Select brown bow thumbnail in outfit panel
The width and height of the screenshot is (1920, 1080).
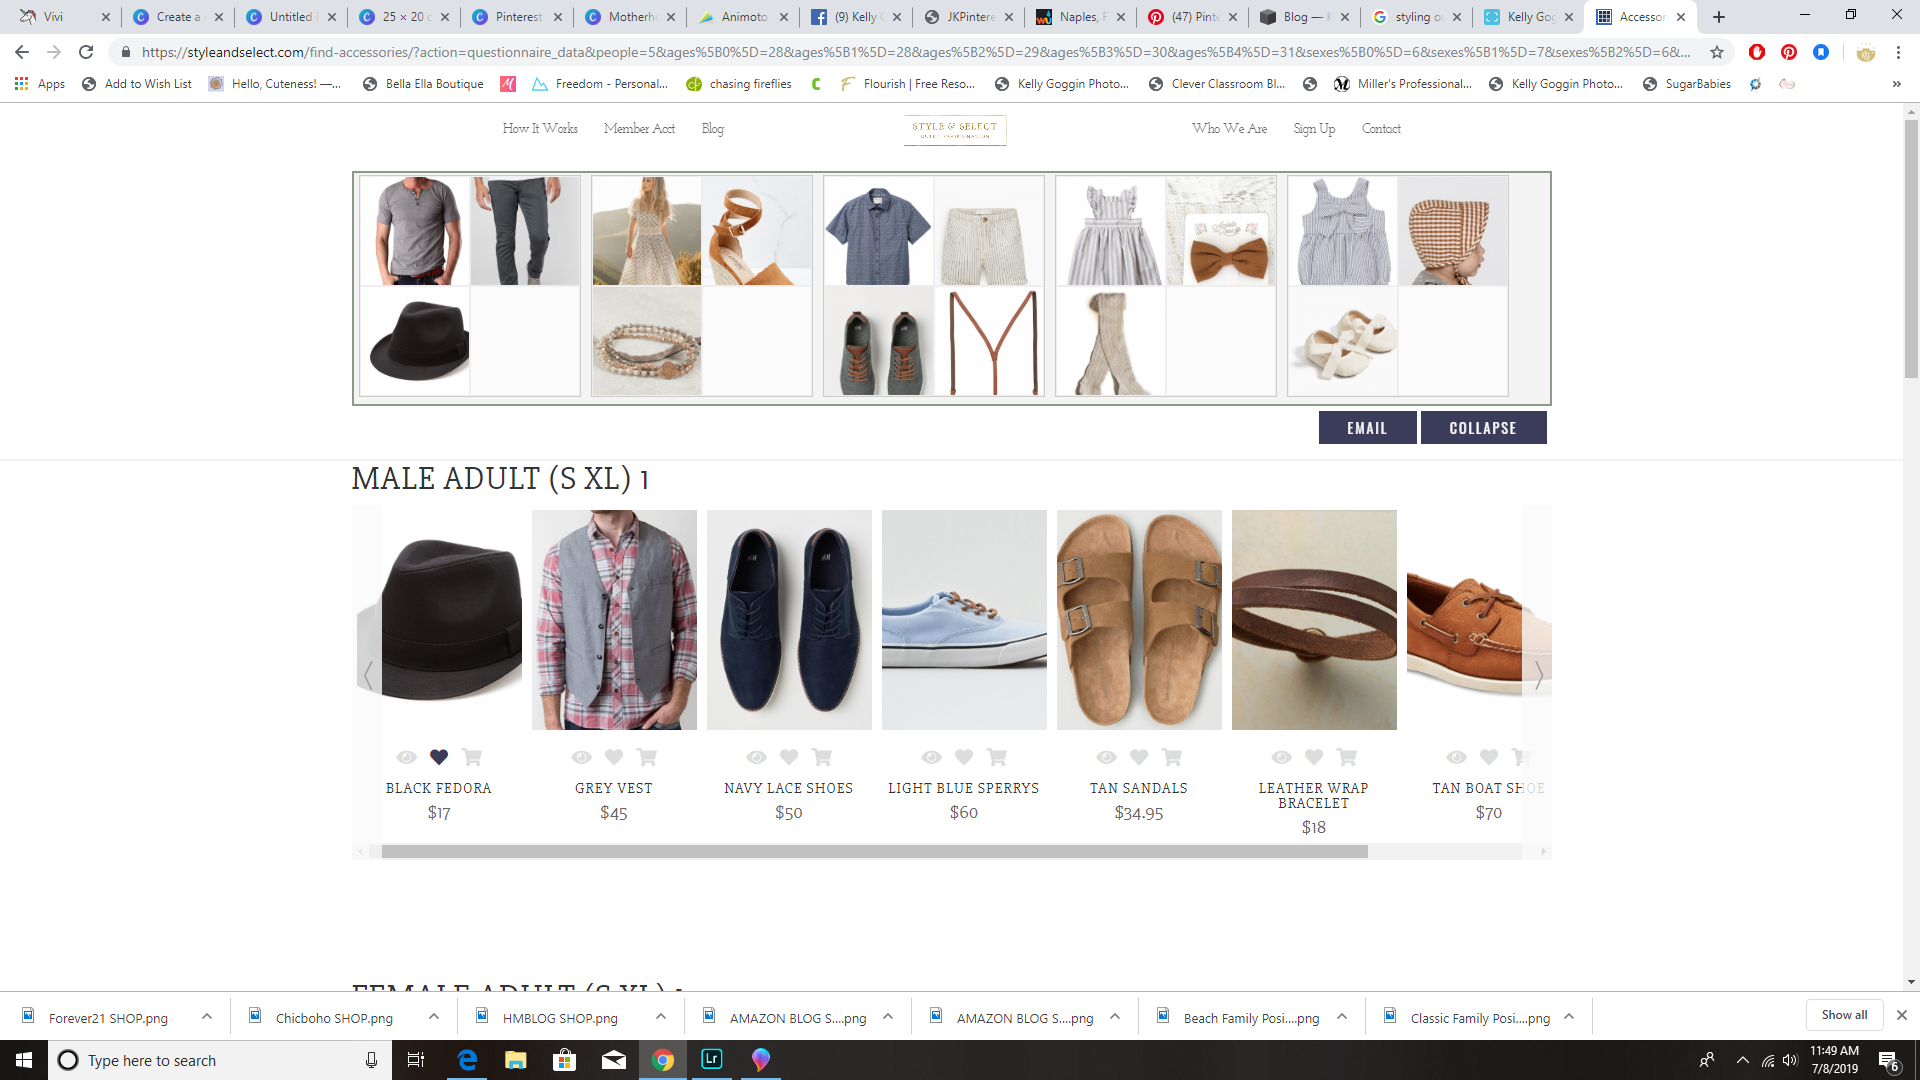[1221, 231]
